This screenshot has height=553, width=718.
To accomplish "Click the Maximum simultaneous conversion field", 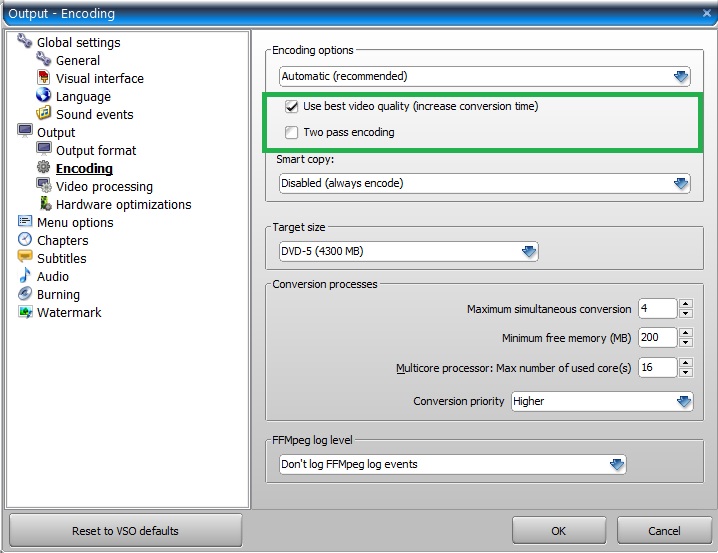I will point(658,309).
